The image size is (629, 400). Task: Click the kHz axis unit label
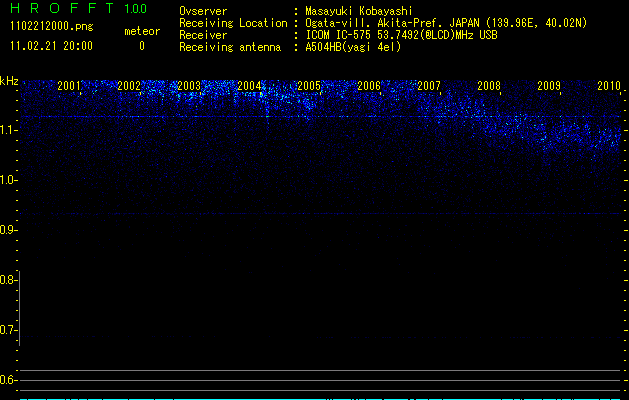pos(9,81)
